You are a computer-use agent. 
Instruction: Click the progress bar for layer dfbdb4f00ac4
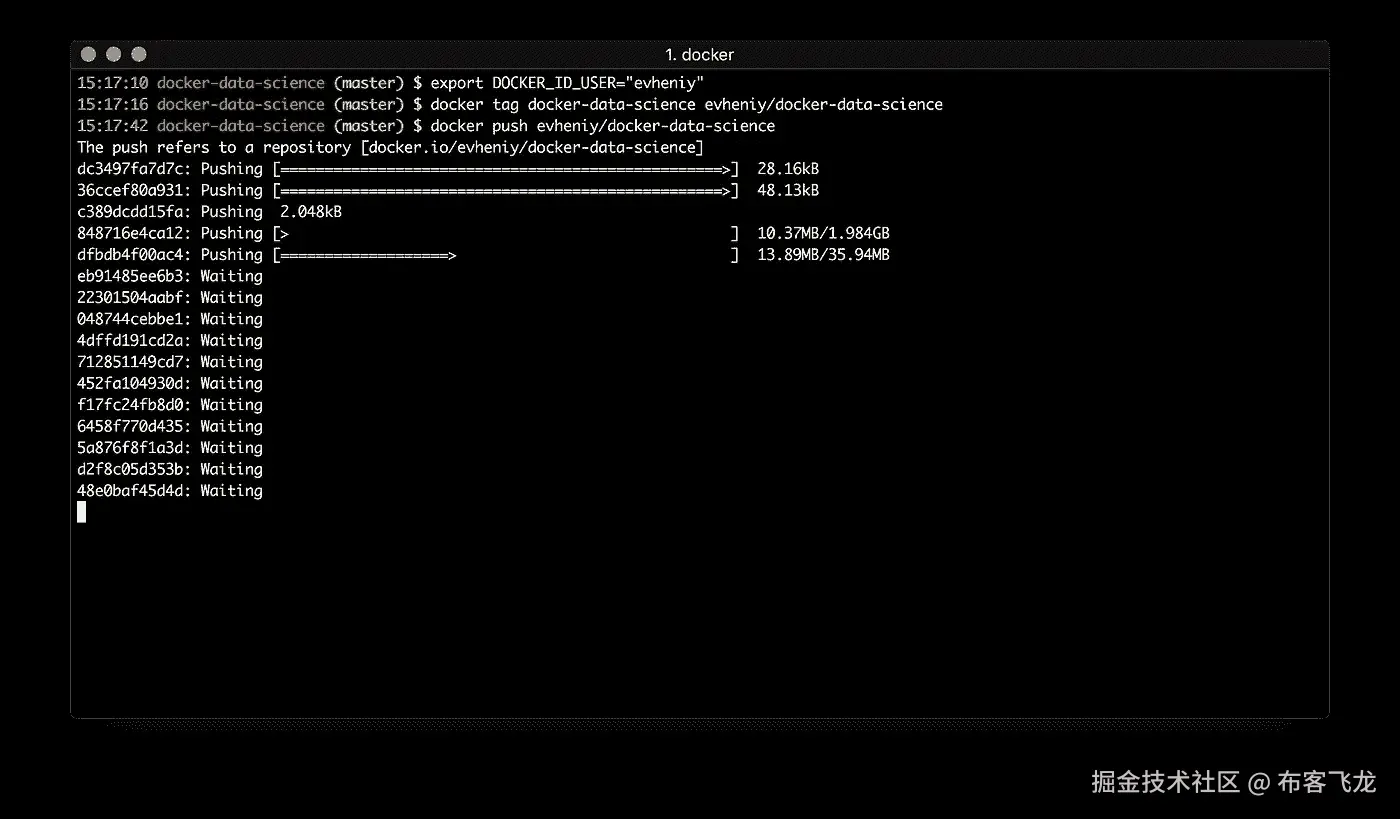[506, 255]
